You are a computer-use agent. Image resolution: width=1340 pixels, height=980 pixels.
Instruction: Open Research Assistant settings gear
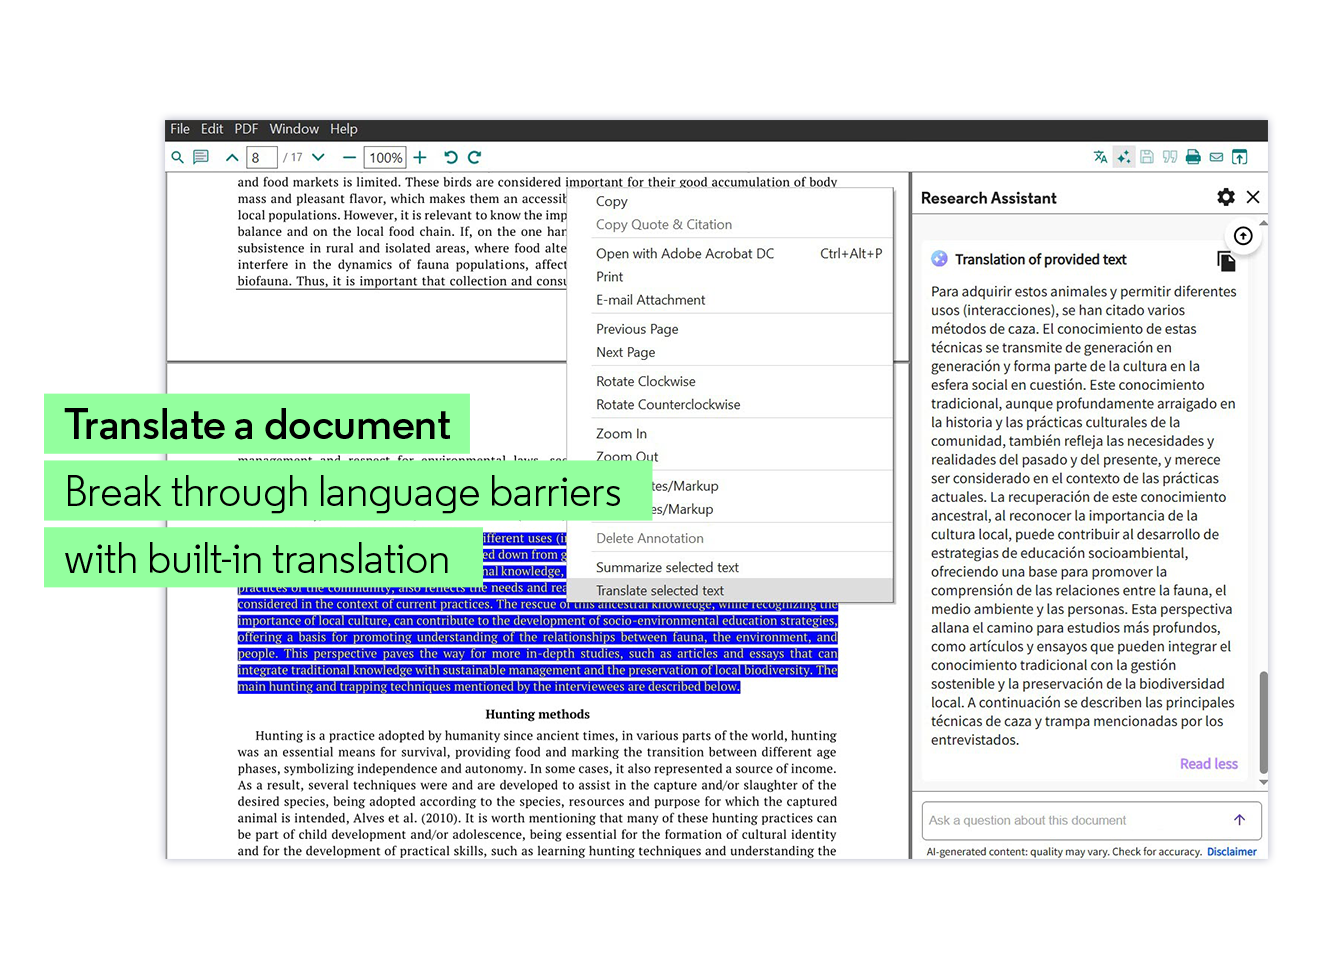tap(1226, 197)
